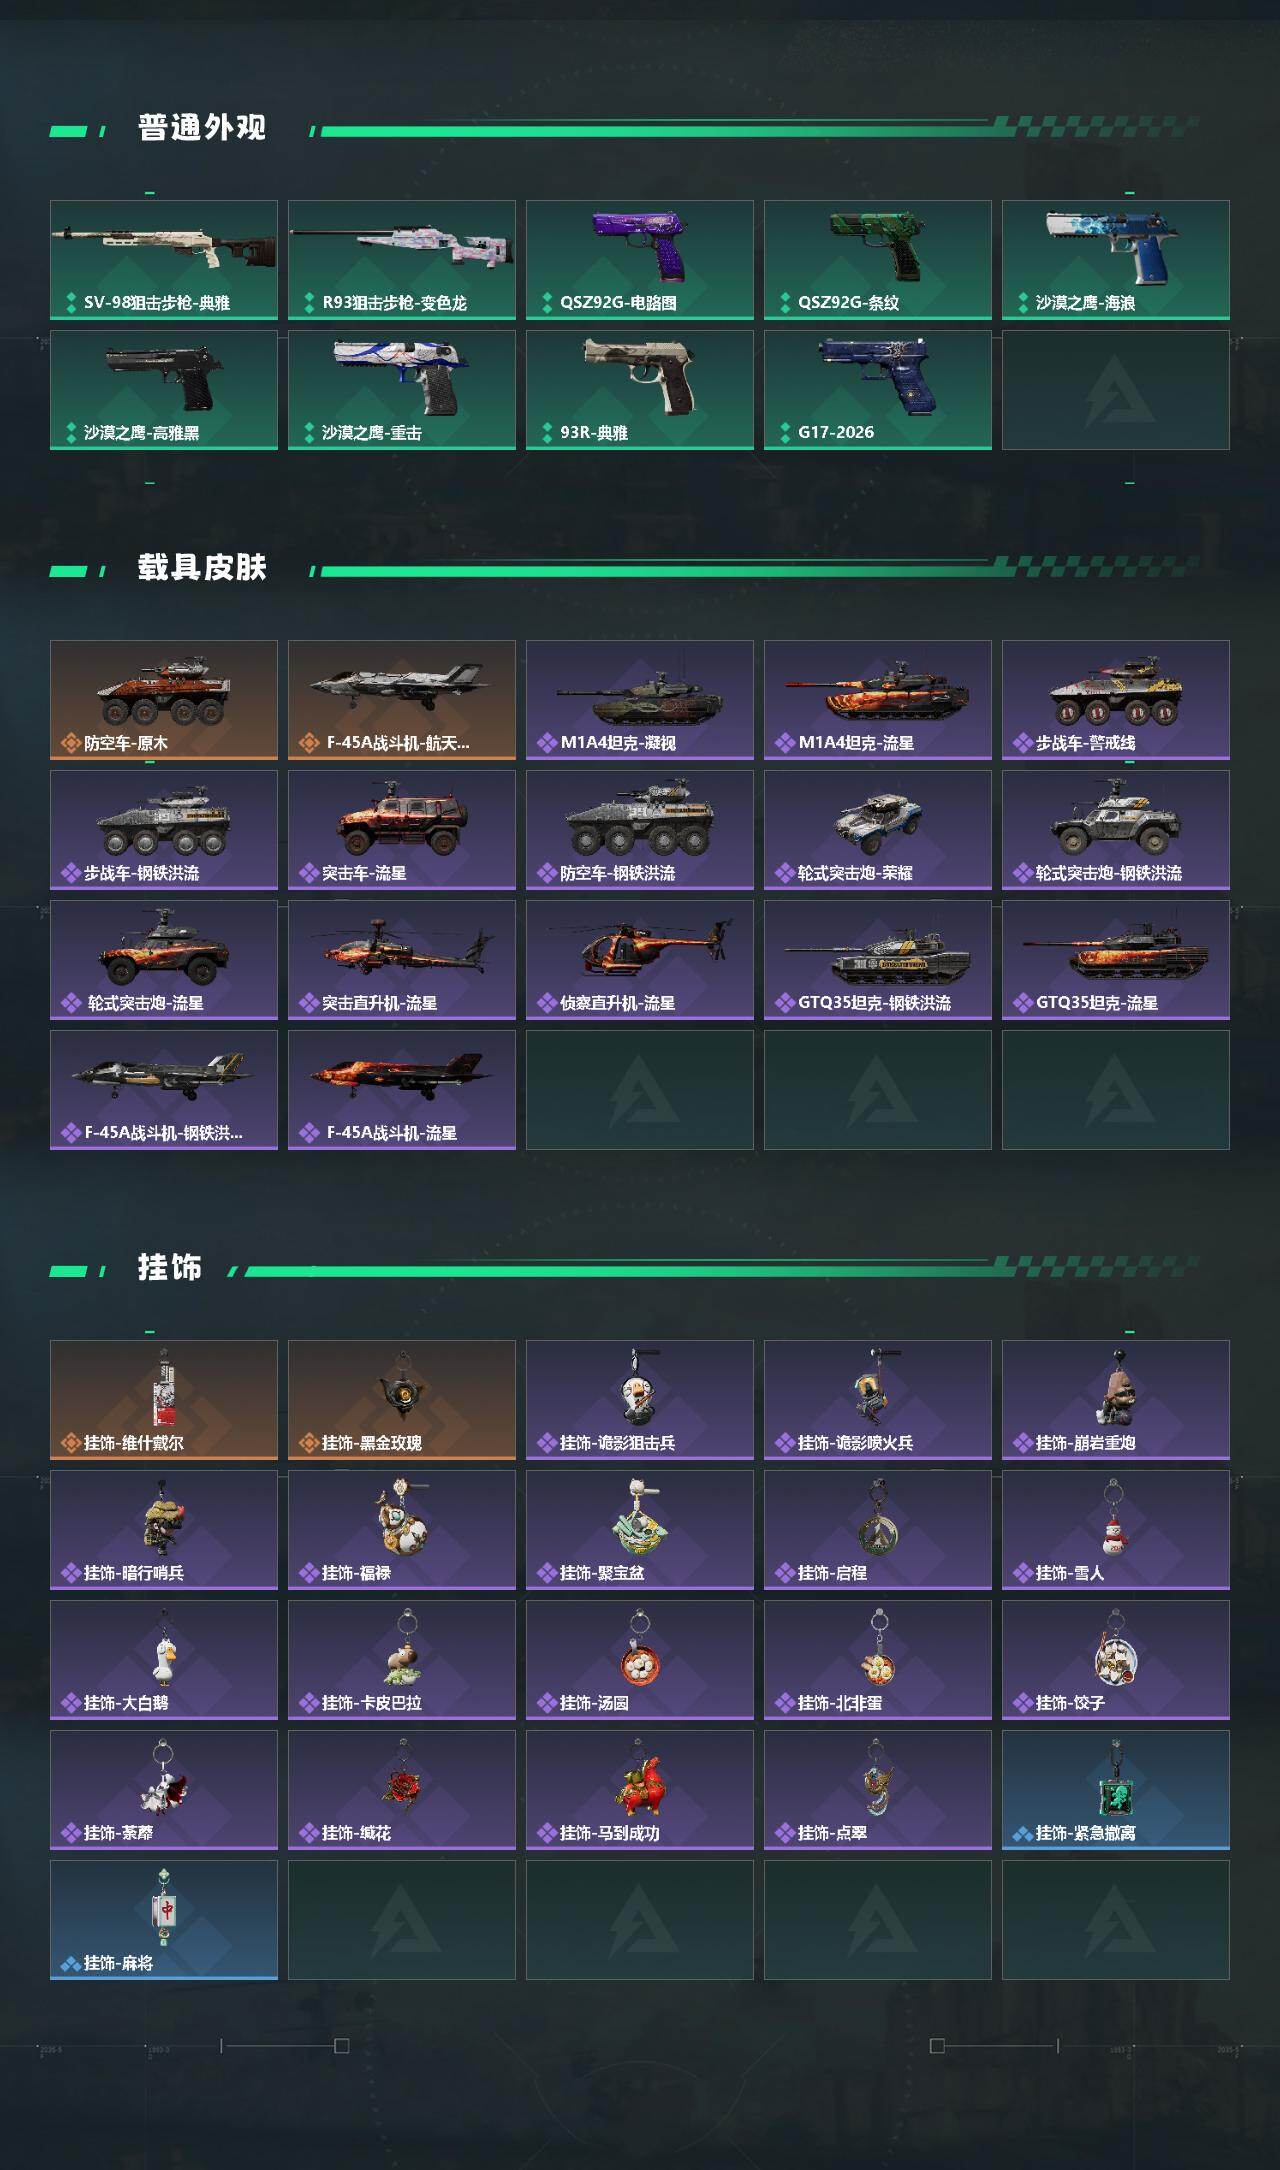The height and width of the screenshot is (2170, 1280).
Task: Select the 挂饰-维什戴尔 charm
Action: tap(164, 1400)
